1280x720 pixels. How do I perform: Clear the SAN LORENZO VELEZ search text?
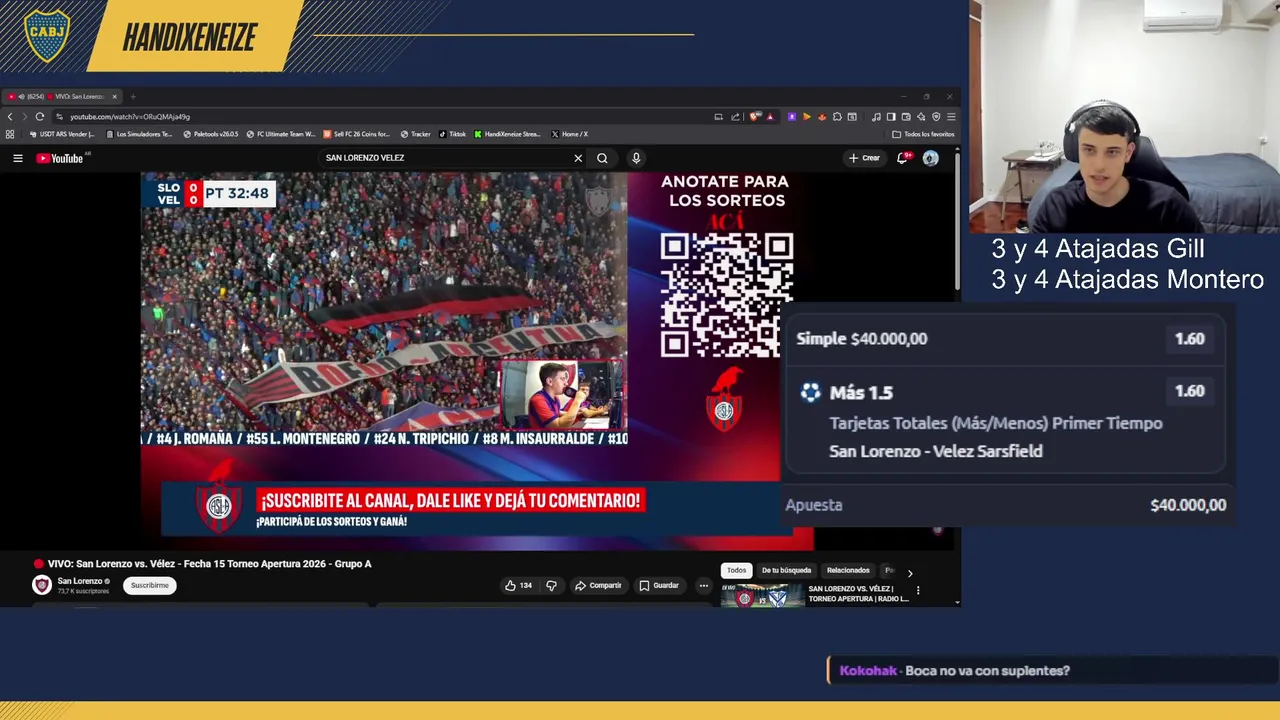tap(578, 158)
